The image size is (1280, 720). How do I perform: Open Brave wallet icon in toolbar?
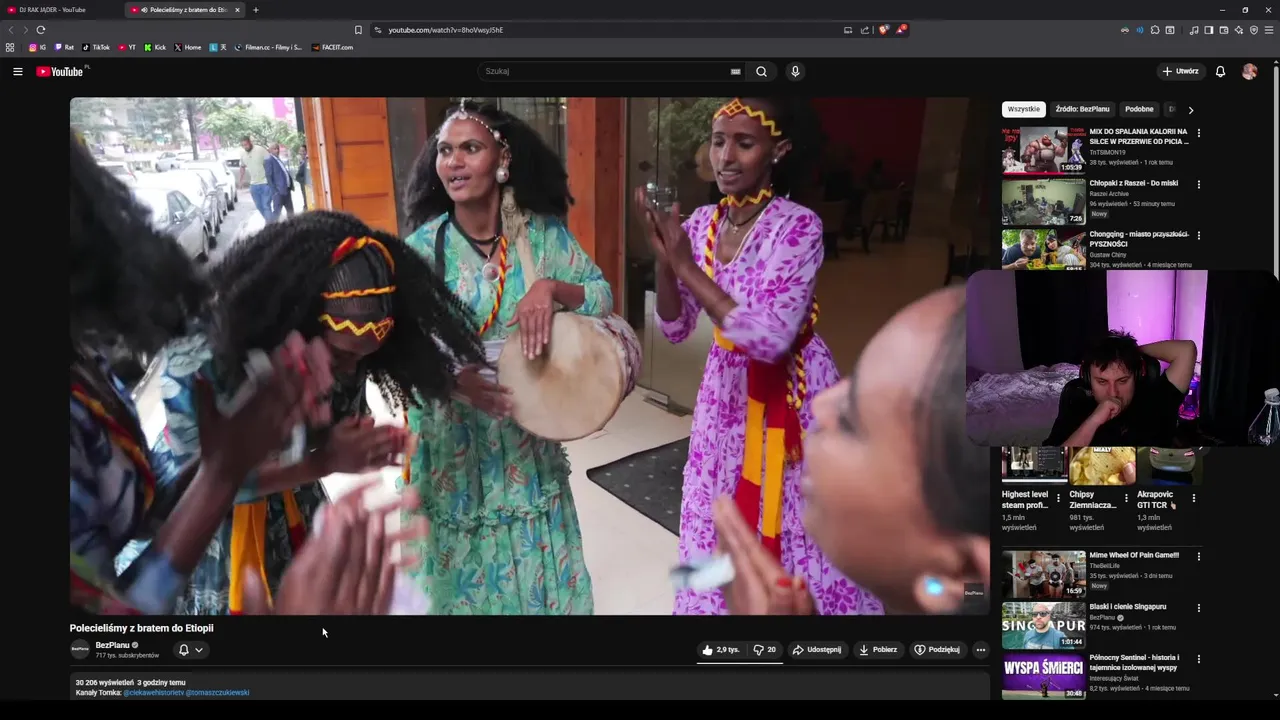pyautogui.click(x=1224, y=30)
